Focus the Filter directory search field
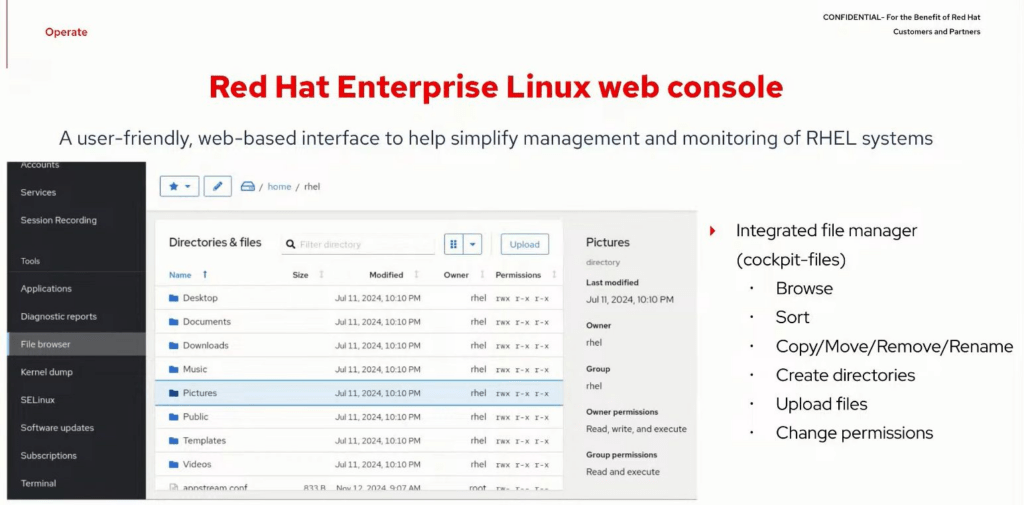Viewport: 1024px width, 505px height. [x=358, y=244]
